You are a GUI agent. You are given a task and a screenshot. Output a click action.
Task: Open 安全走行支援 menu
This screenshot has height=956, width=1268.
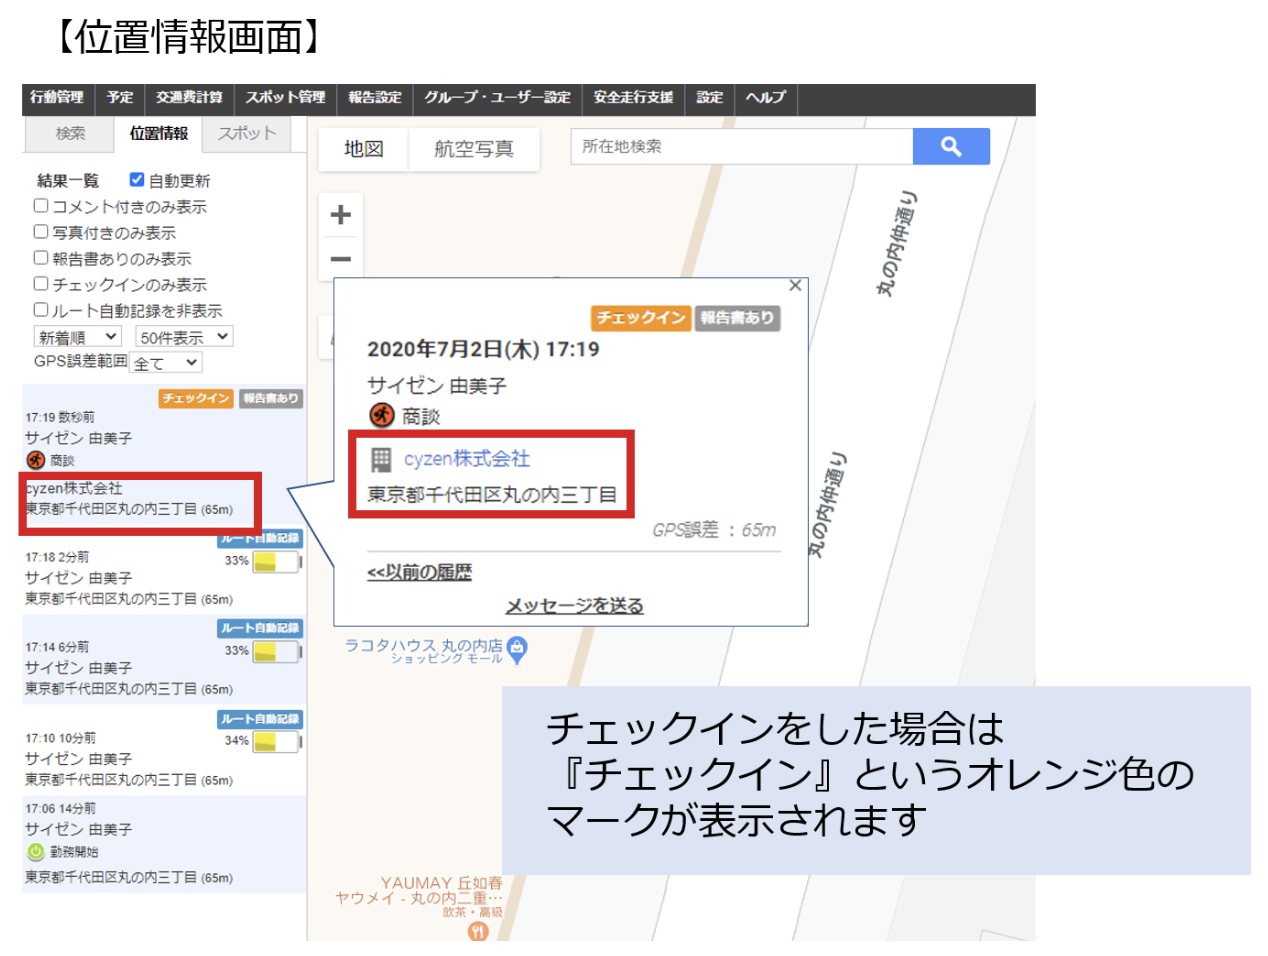coord(633,98)
